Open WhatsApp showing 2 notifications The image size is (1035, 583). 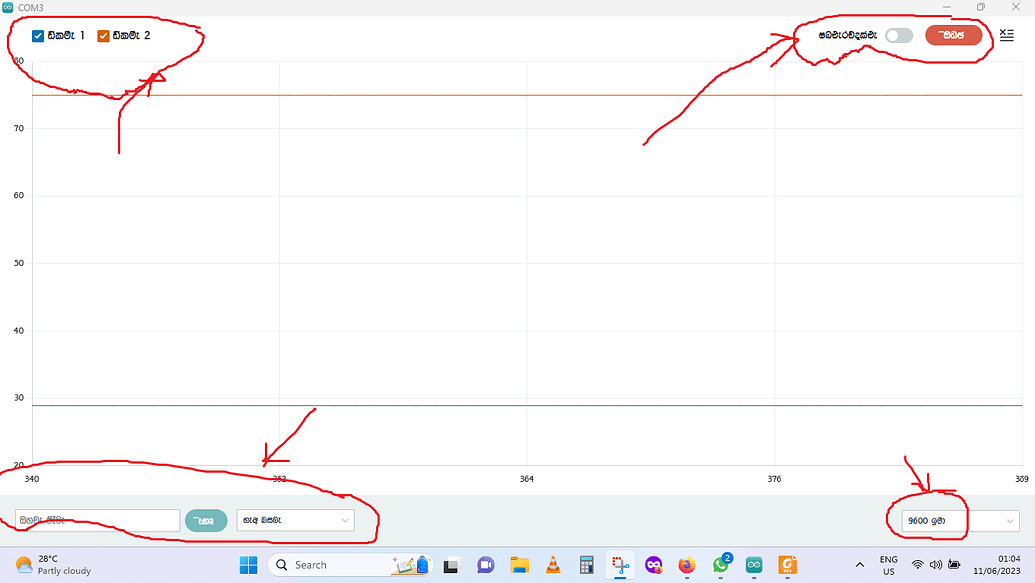pyautogui.click(x=720, y=564)
